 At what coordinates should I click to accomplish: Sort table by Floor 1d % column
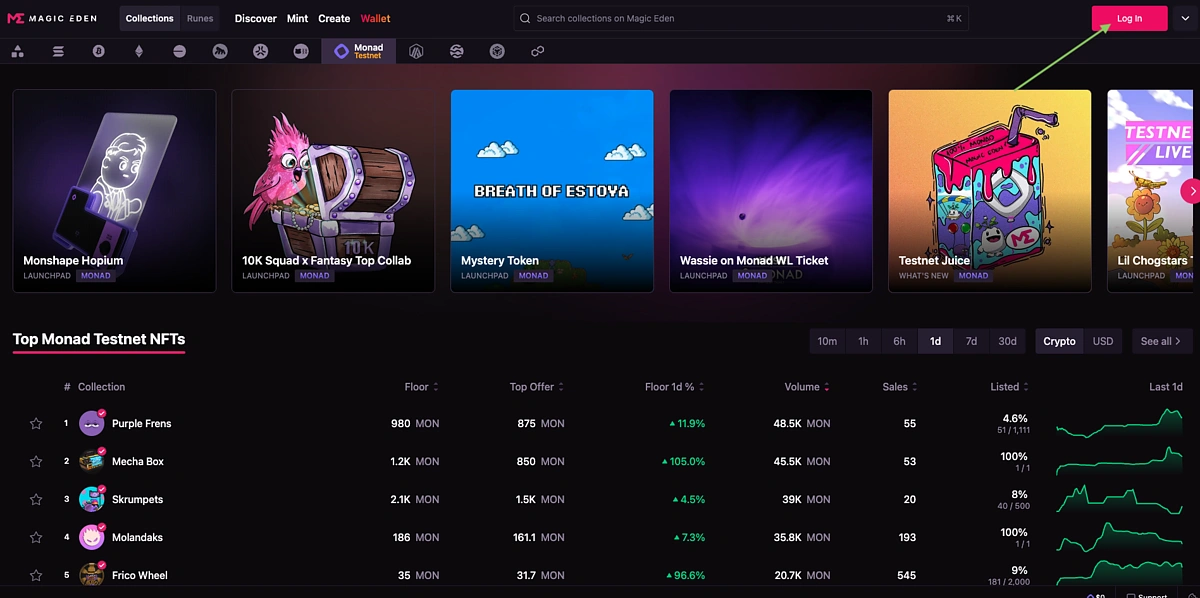coord(675,387)
